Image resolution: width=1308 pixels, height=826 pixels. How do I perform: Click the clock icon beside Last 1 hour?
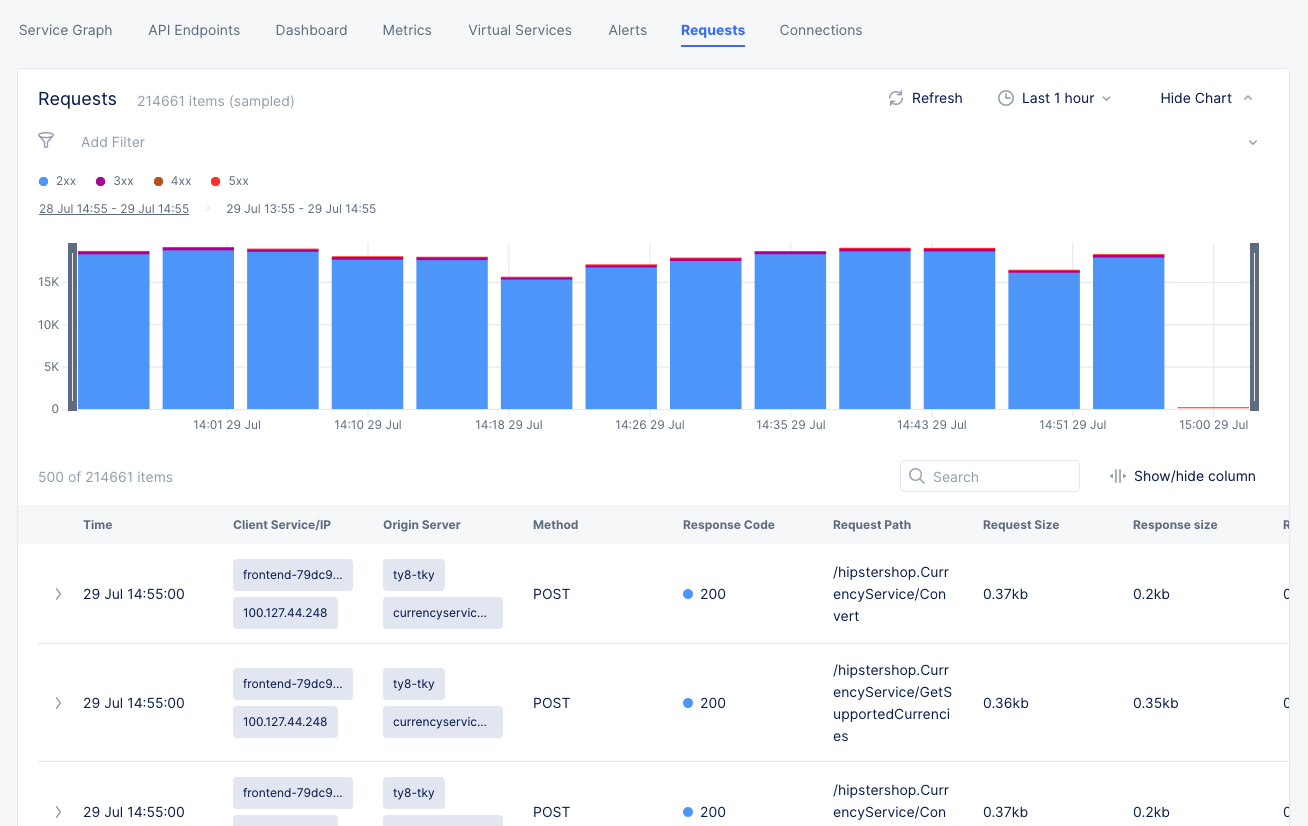(1006, 98)
